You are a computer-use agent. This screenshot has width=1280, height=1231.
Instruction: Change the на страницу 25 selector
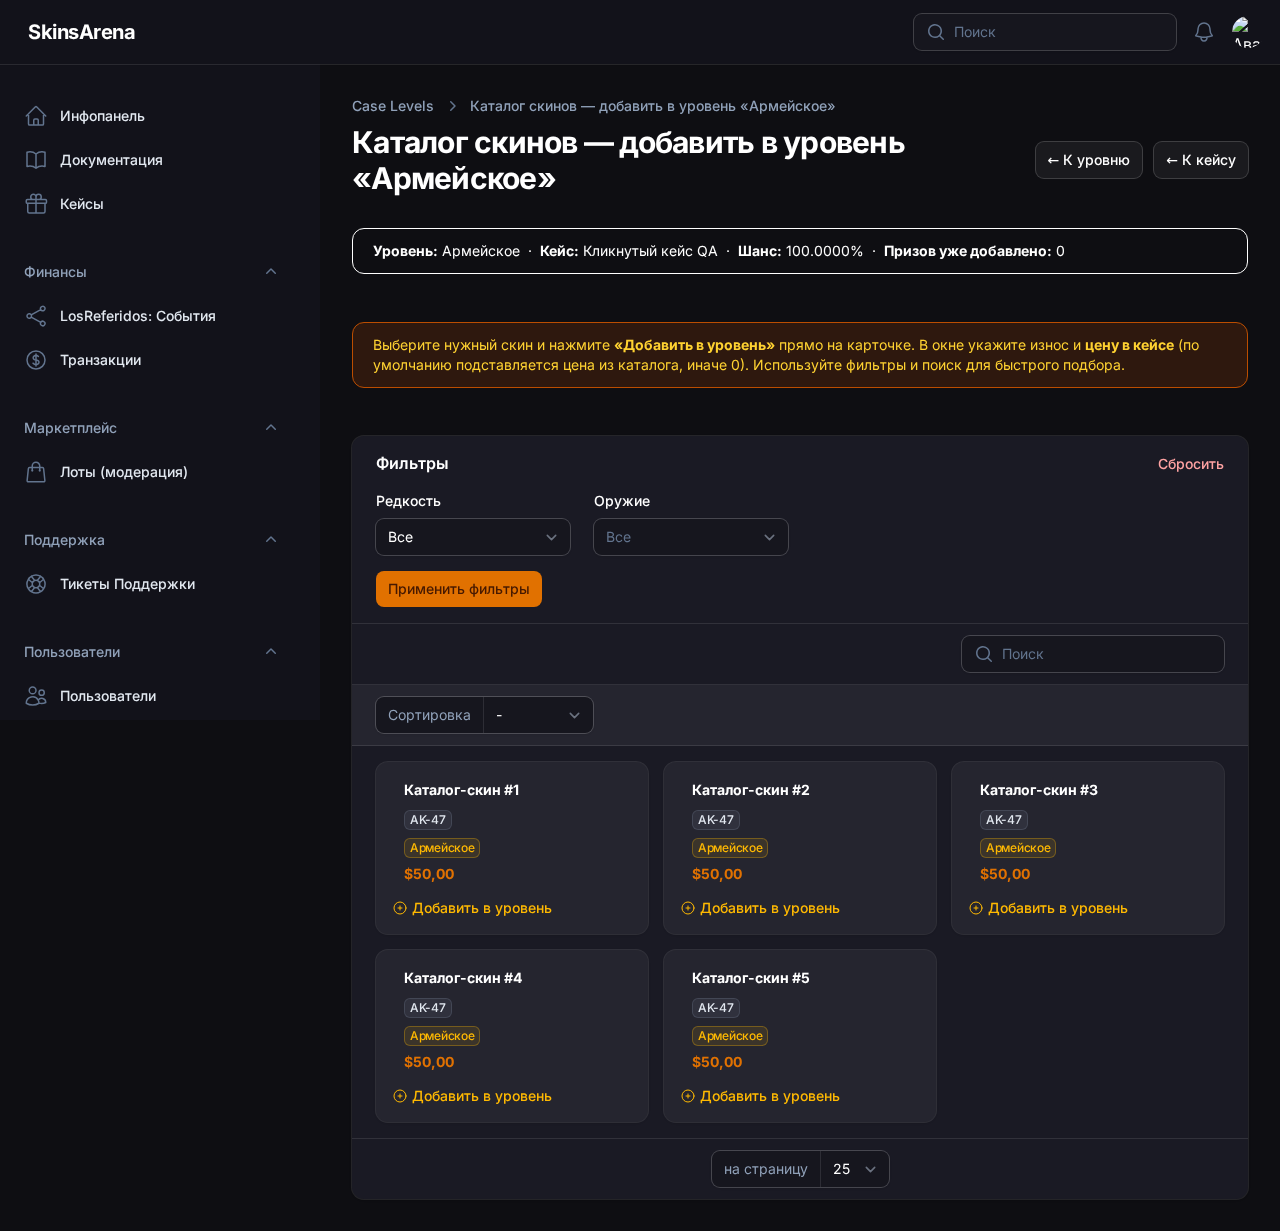coord(855,1169)
